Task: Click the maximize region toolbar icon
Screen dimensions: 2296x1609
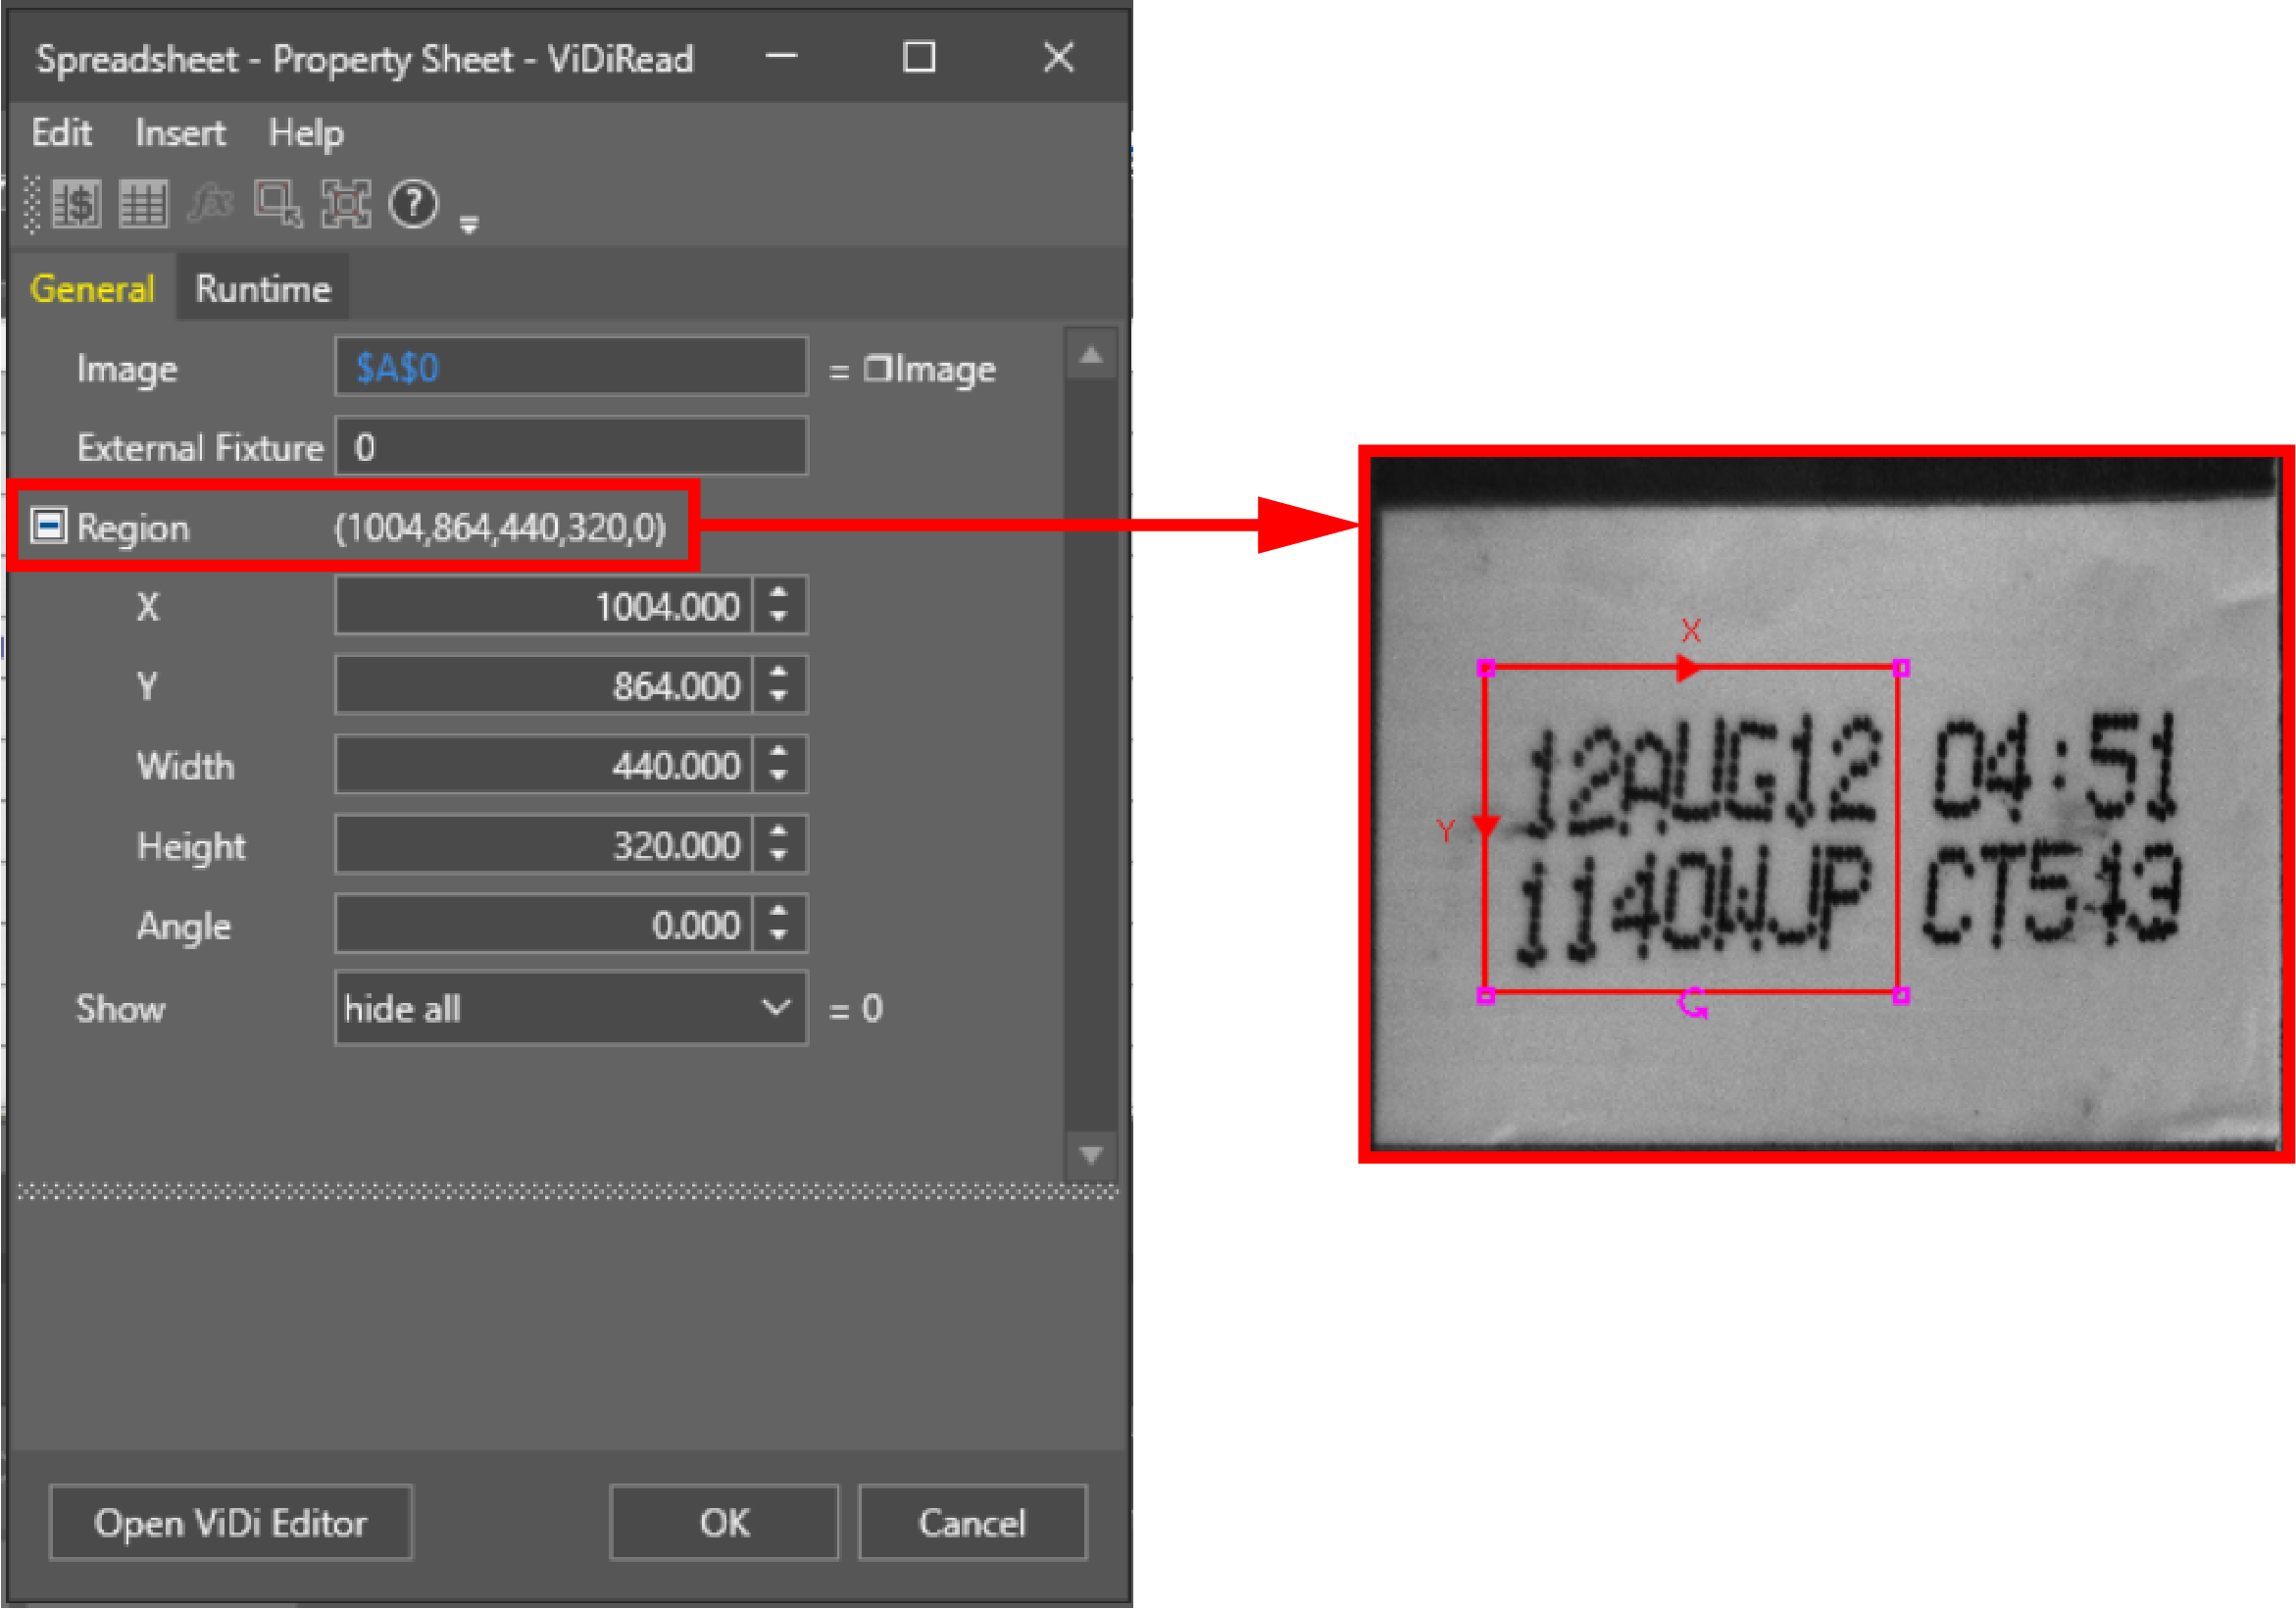Action: pos(345,204)
